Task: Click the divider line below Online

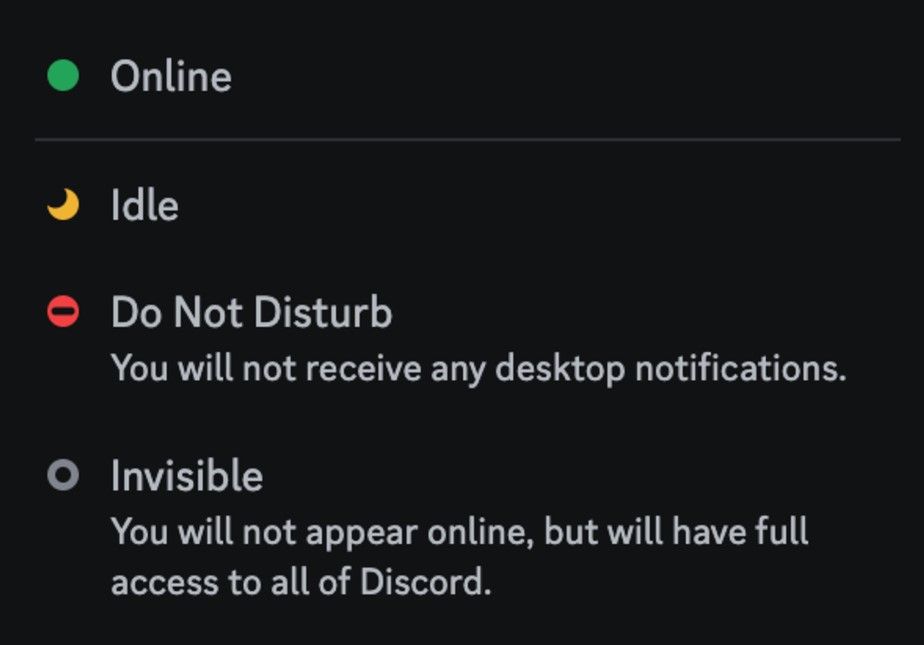Action: pos(468,140)
